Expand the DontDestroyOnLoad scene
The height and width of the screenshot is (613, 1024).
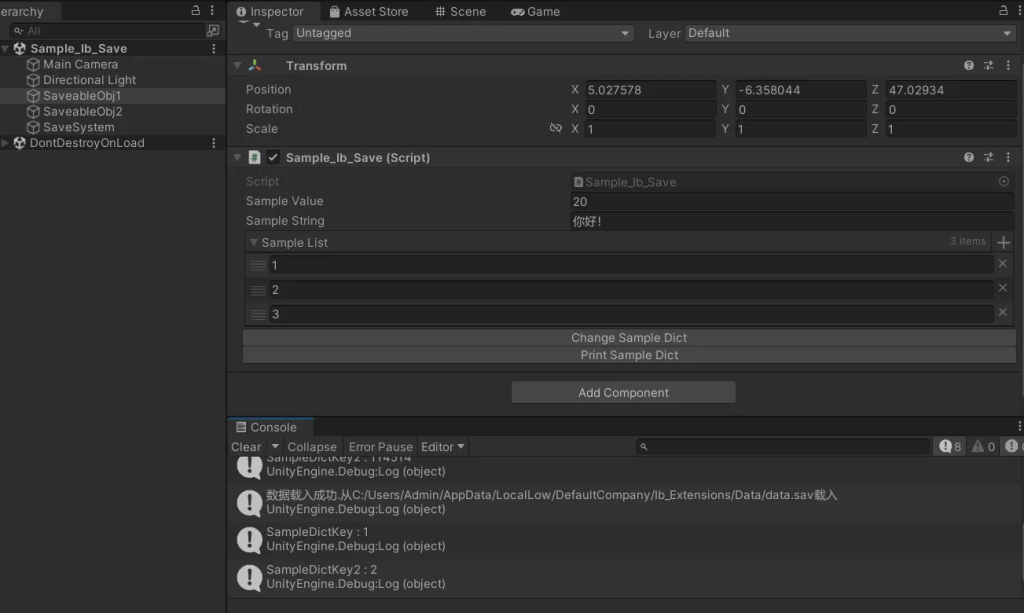5,142
